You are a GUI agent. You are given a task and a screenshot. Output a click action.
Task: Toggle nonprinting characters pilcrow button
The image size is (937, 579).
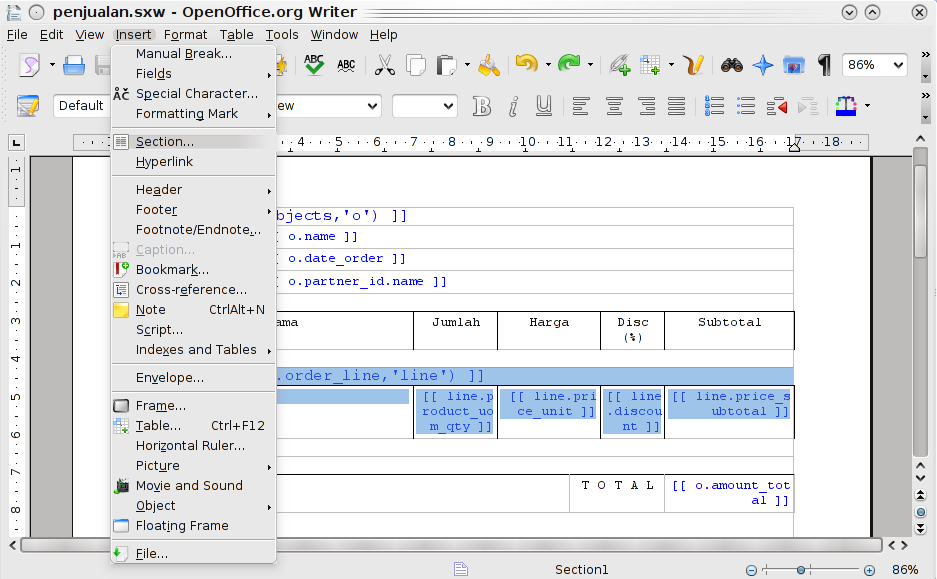click(x=824, y=65)
